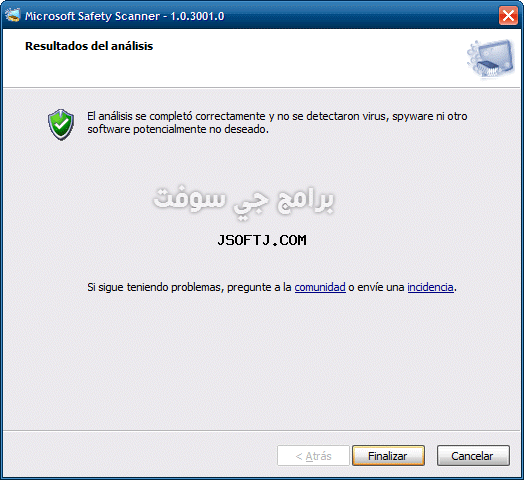The width and height of the screenshot is (524, 480).
Task: Open the comunidad link
Action: 320,287
